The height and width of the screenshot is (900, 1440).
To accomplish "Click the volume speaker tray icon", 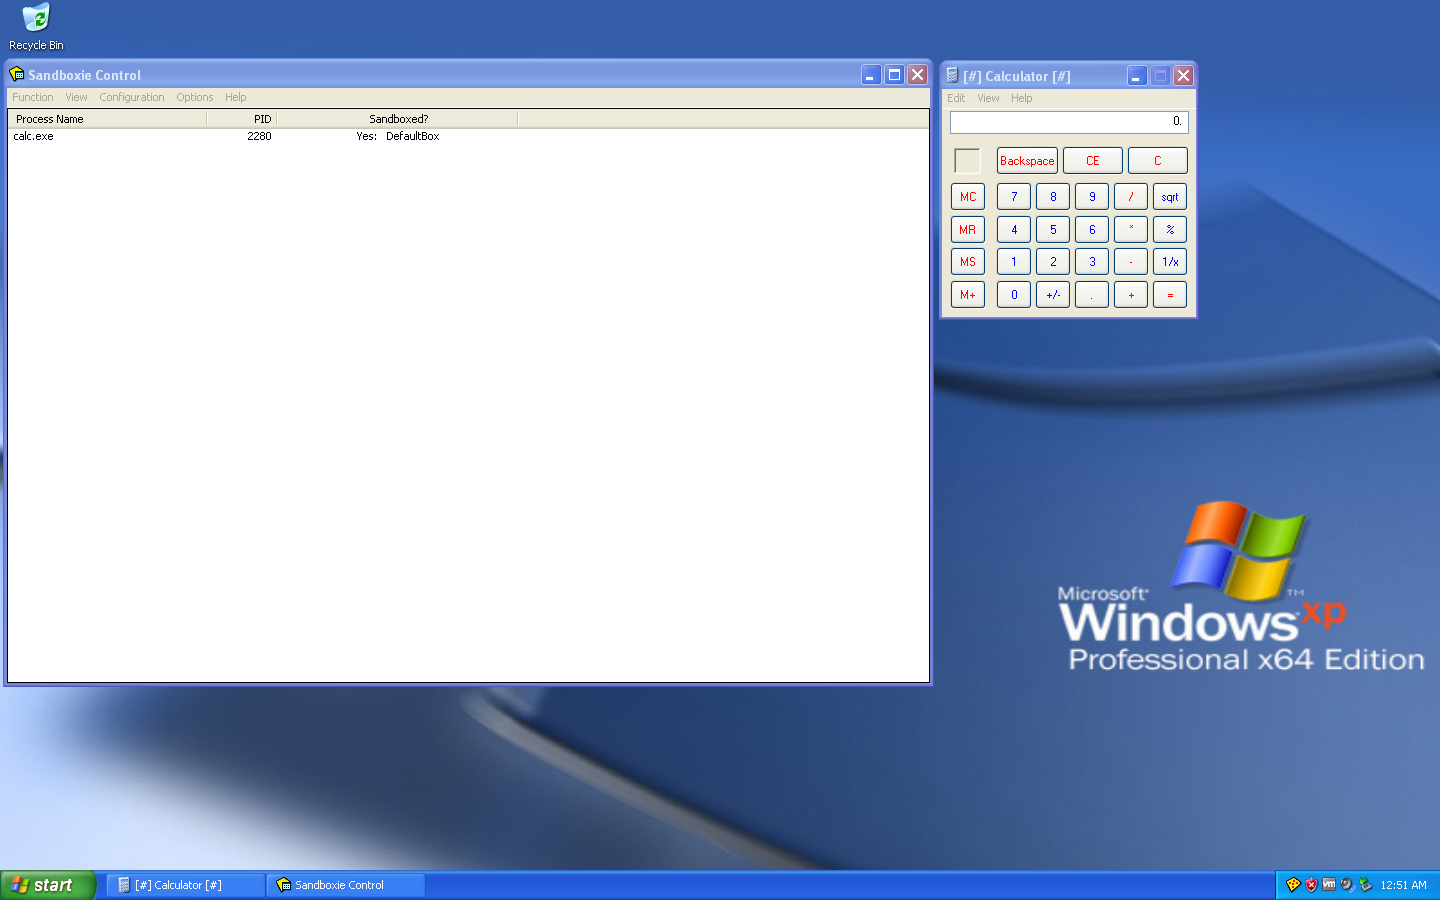I will tap(1347, 885).
